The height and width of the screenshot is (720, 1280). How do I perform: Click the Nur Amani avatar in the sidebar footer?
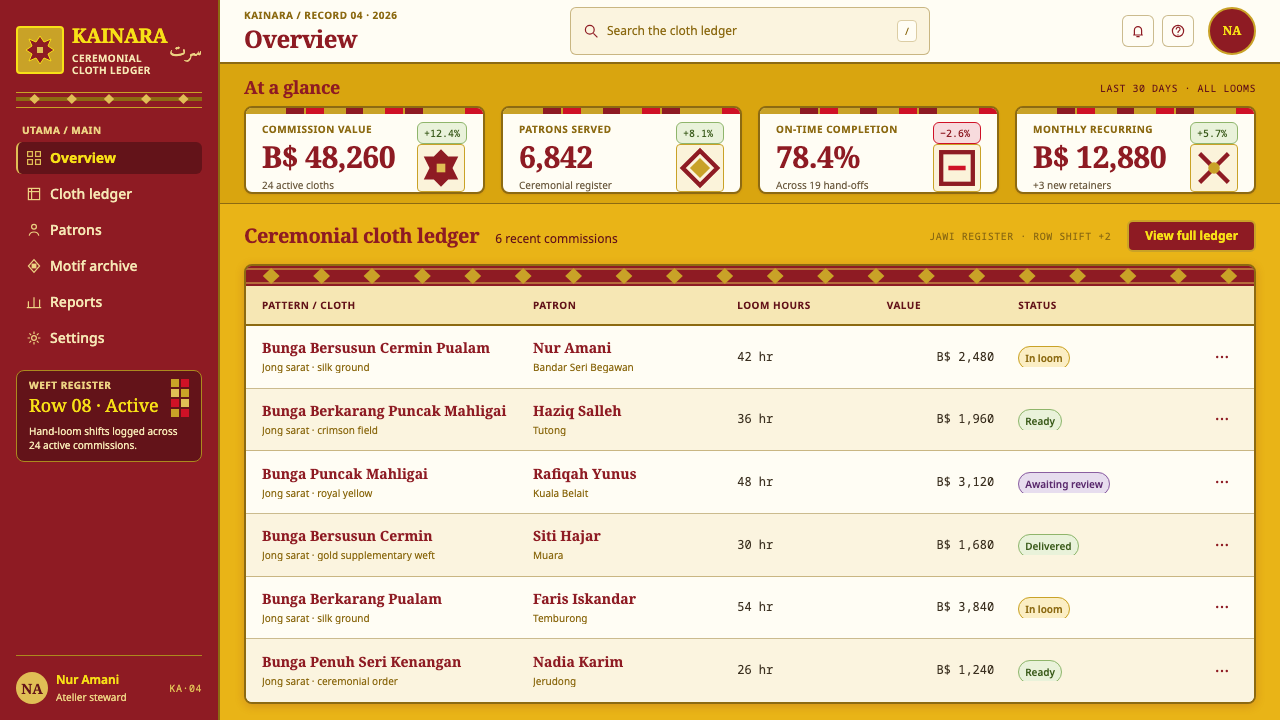click(32, 688)
